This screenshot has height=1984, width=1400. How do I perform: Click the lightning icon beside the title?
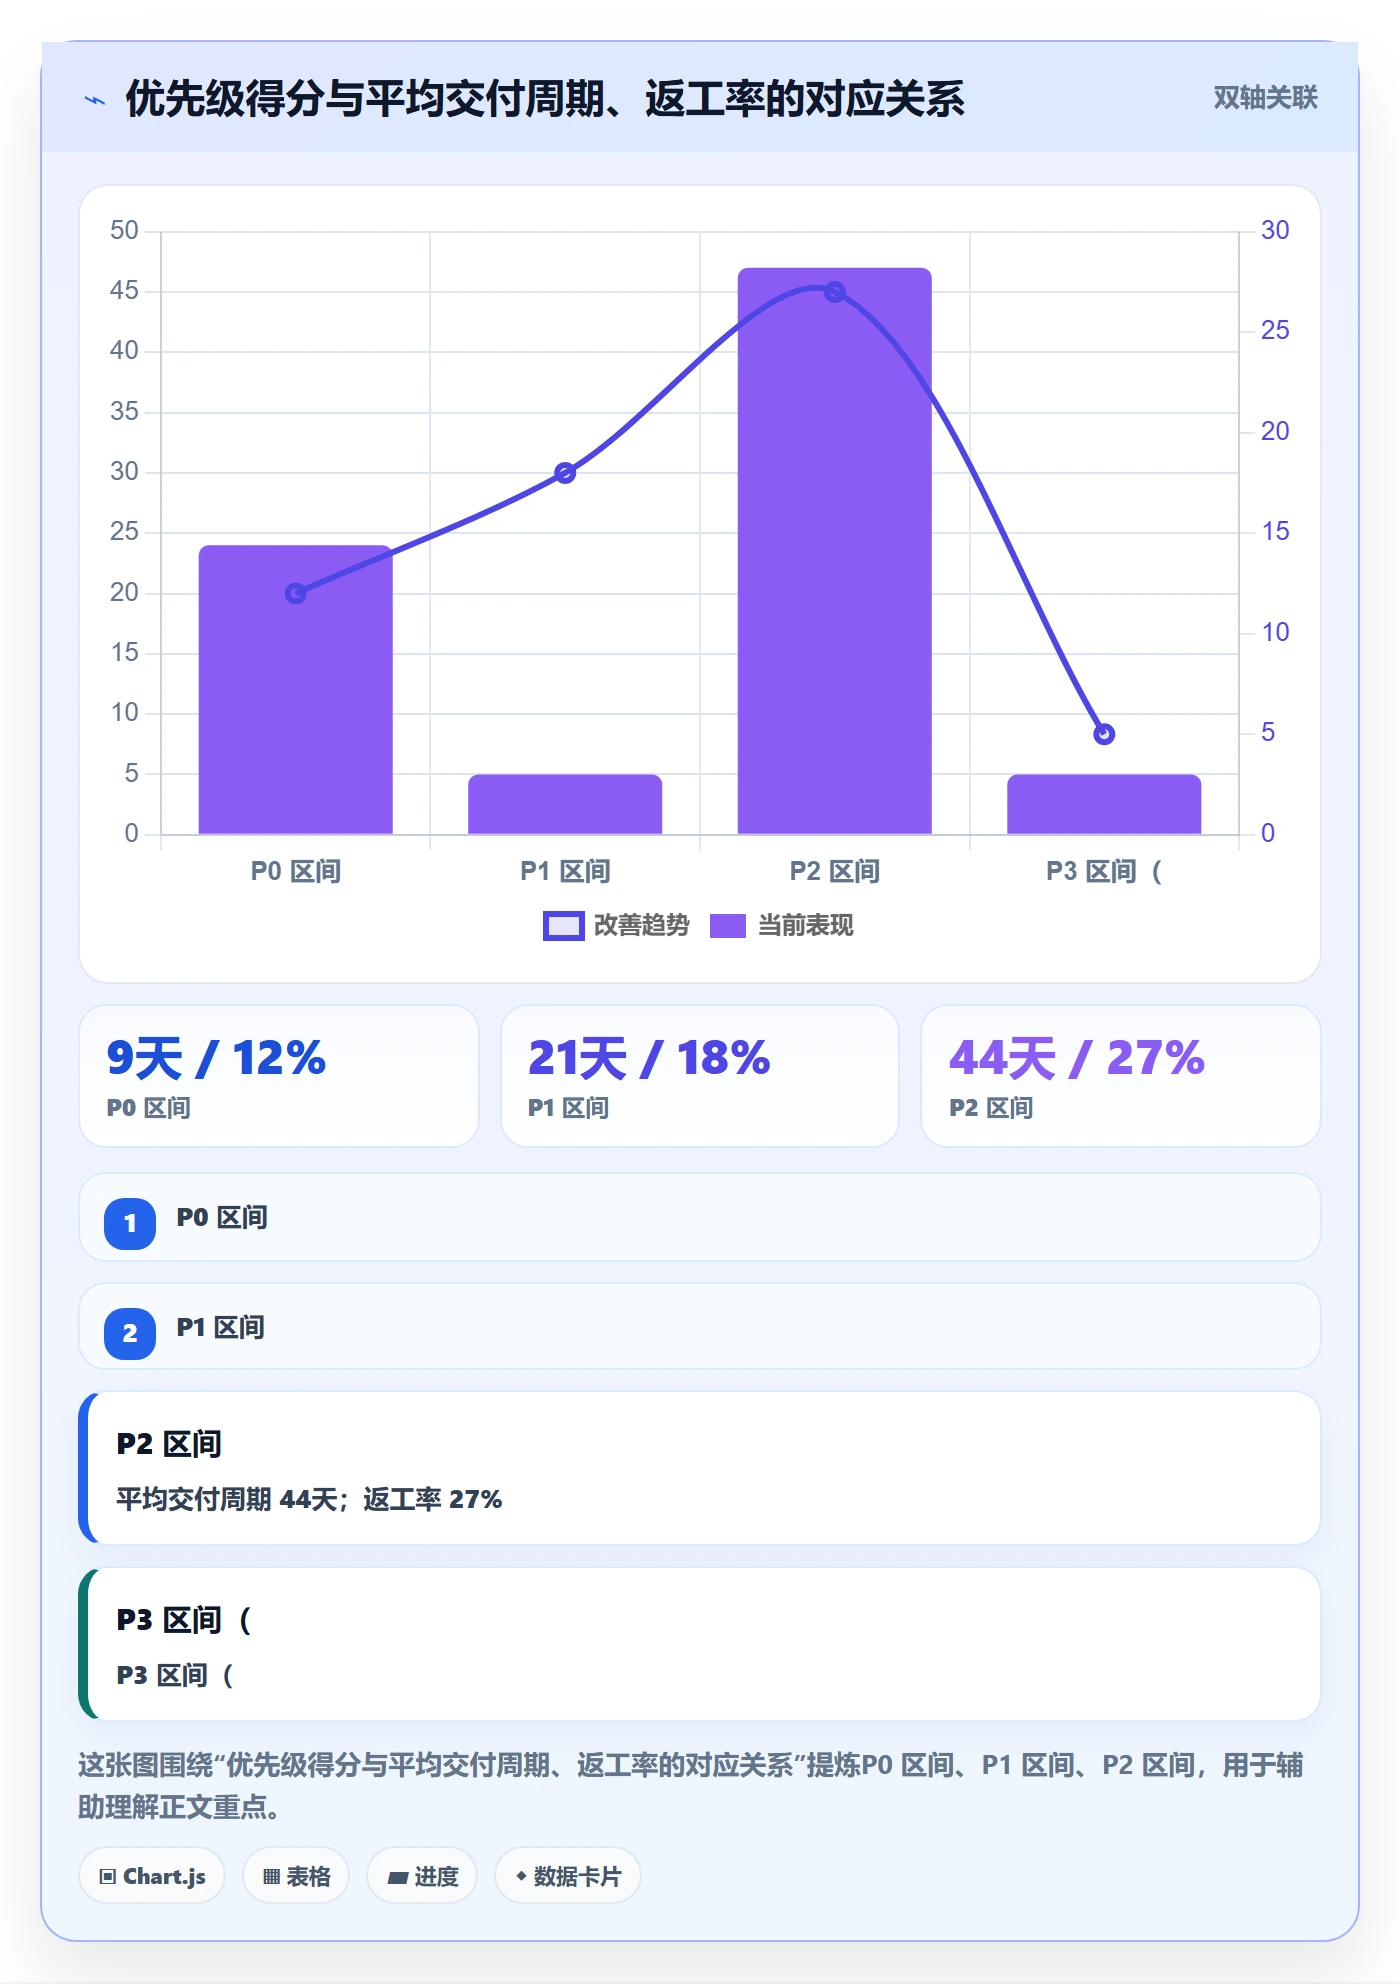pyautogui.click(x=95, y=100)
